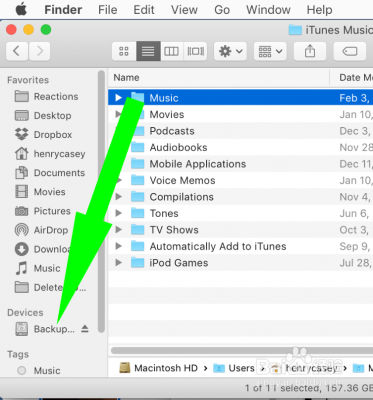The image size is (373, 400).
Task: Select the Tones folder row
Action: pyautogui.click(x=241, y=213)
